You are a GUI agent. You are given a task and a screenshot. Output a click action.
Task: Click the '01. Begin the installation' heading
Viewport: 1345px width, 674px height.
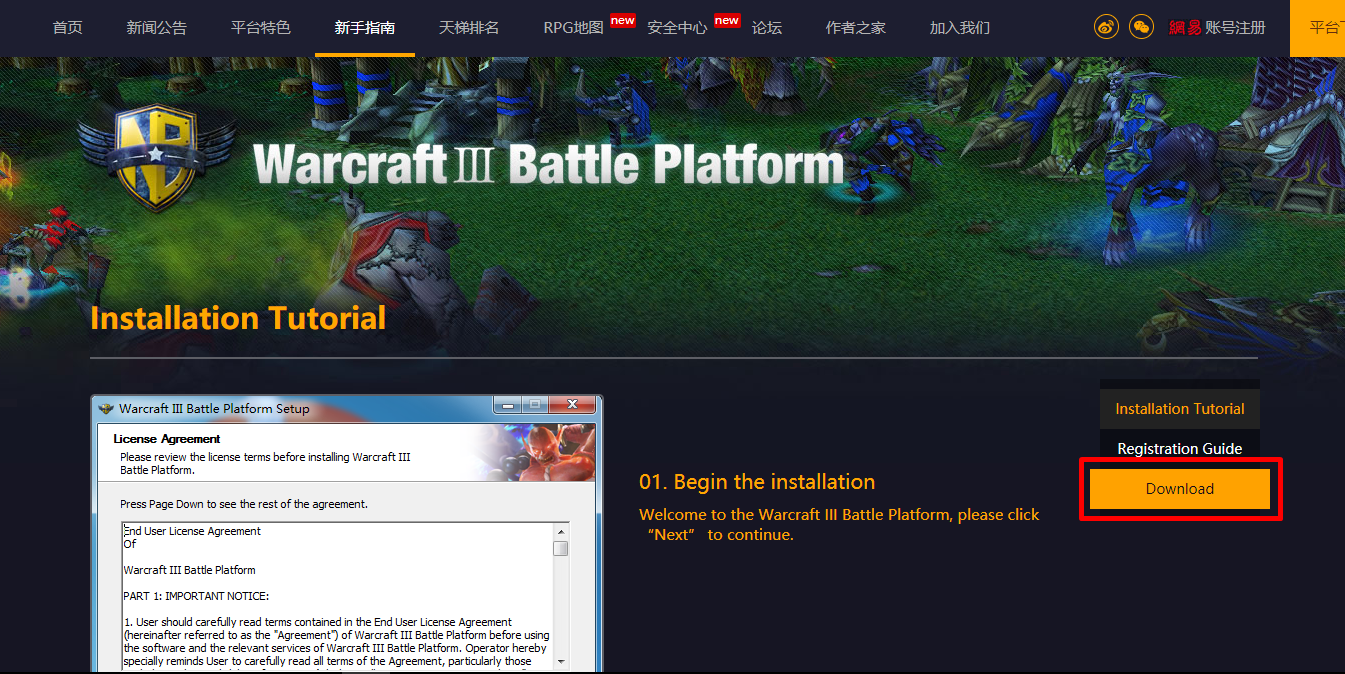(x=757, y=482)
